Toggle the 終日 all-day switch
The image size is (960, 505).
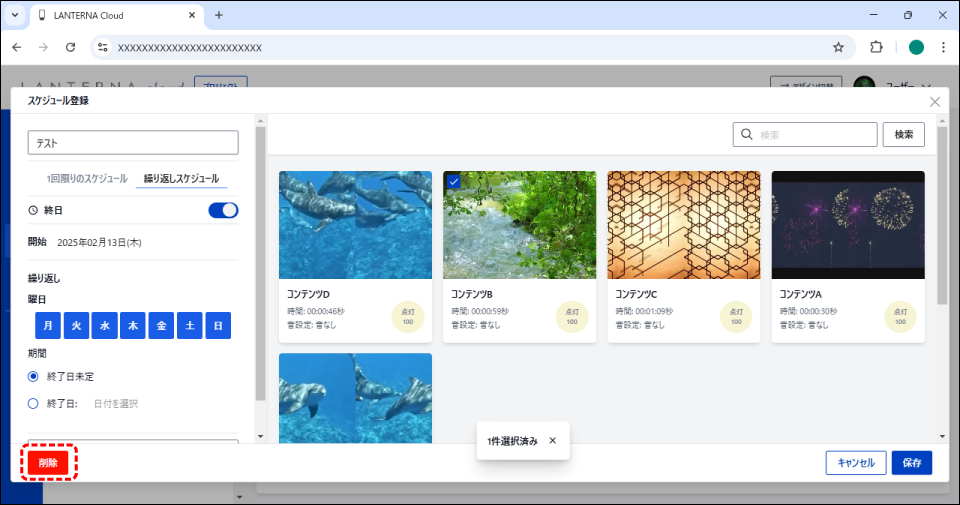pos(223,210)
